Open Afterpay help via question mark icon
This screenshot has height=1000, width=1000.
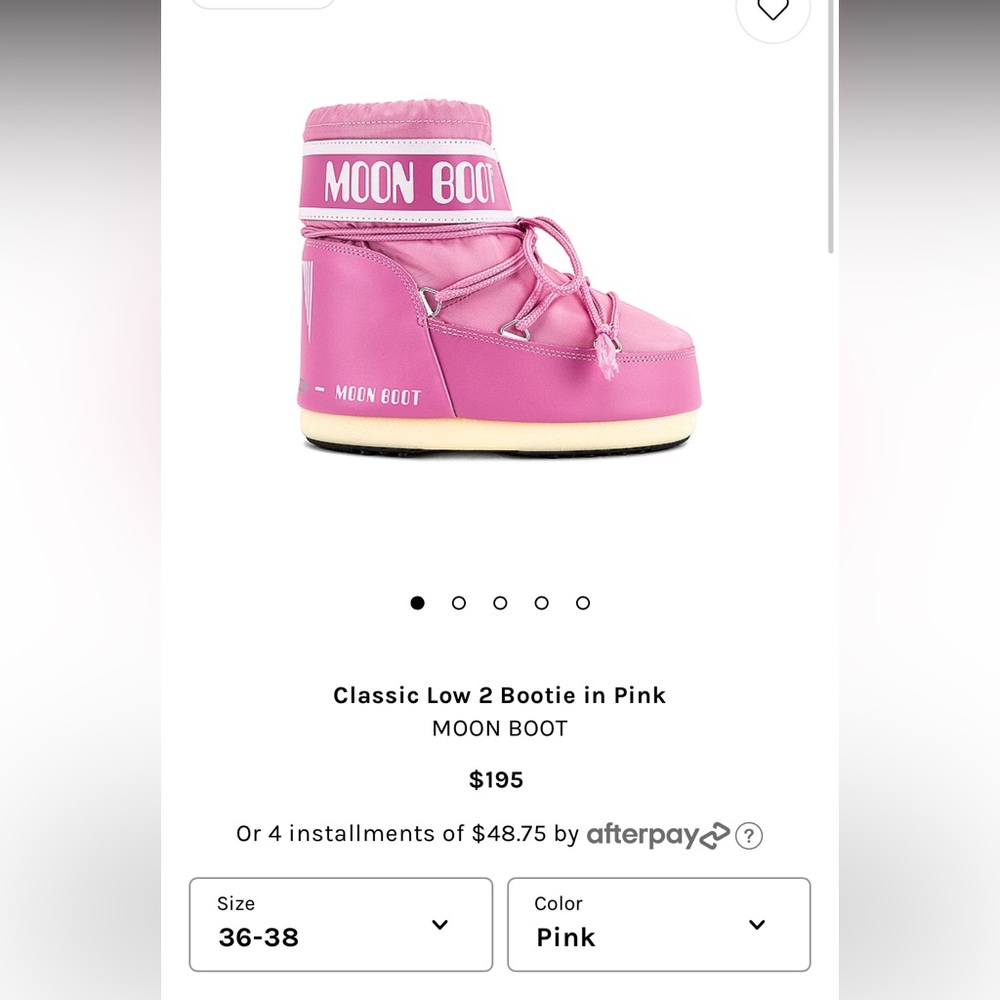point(750,835)
